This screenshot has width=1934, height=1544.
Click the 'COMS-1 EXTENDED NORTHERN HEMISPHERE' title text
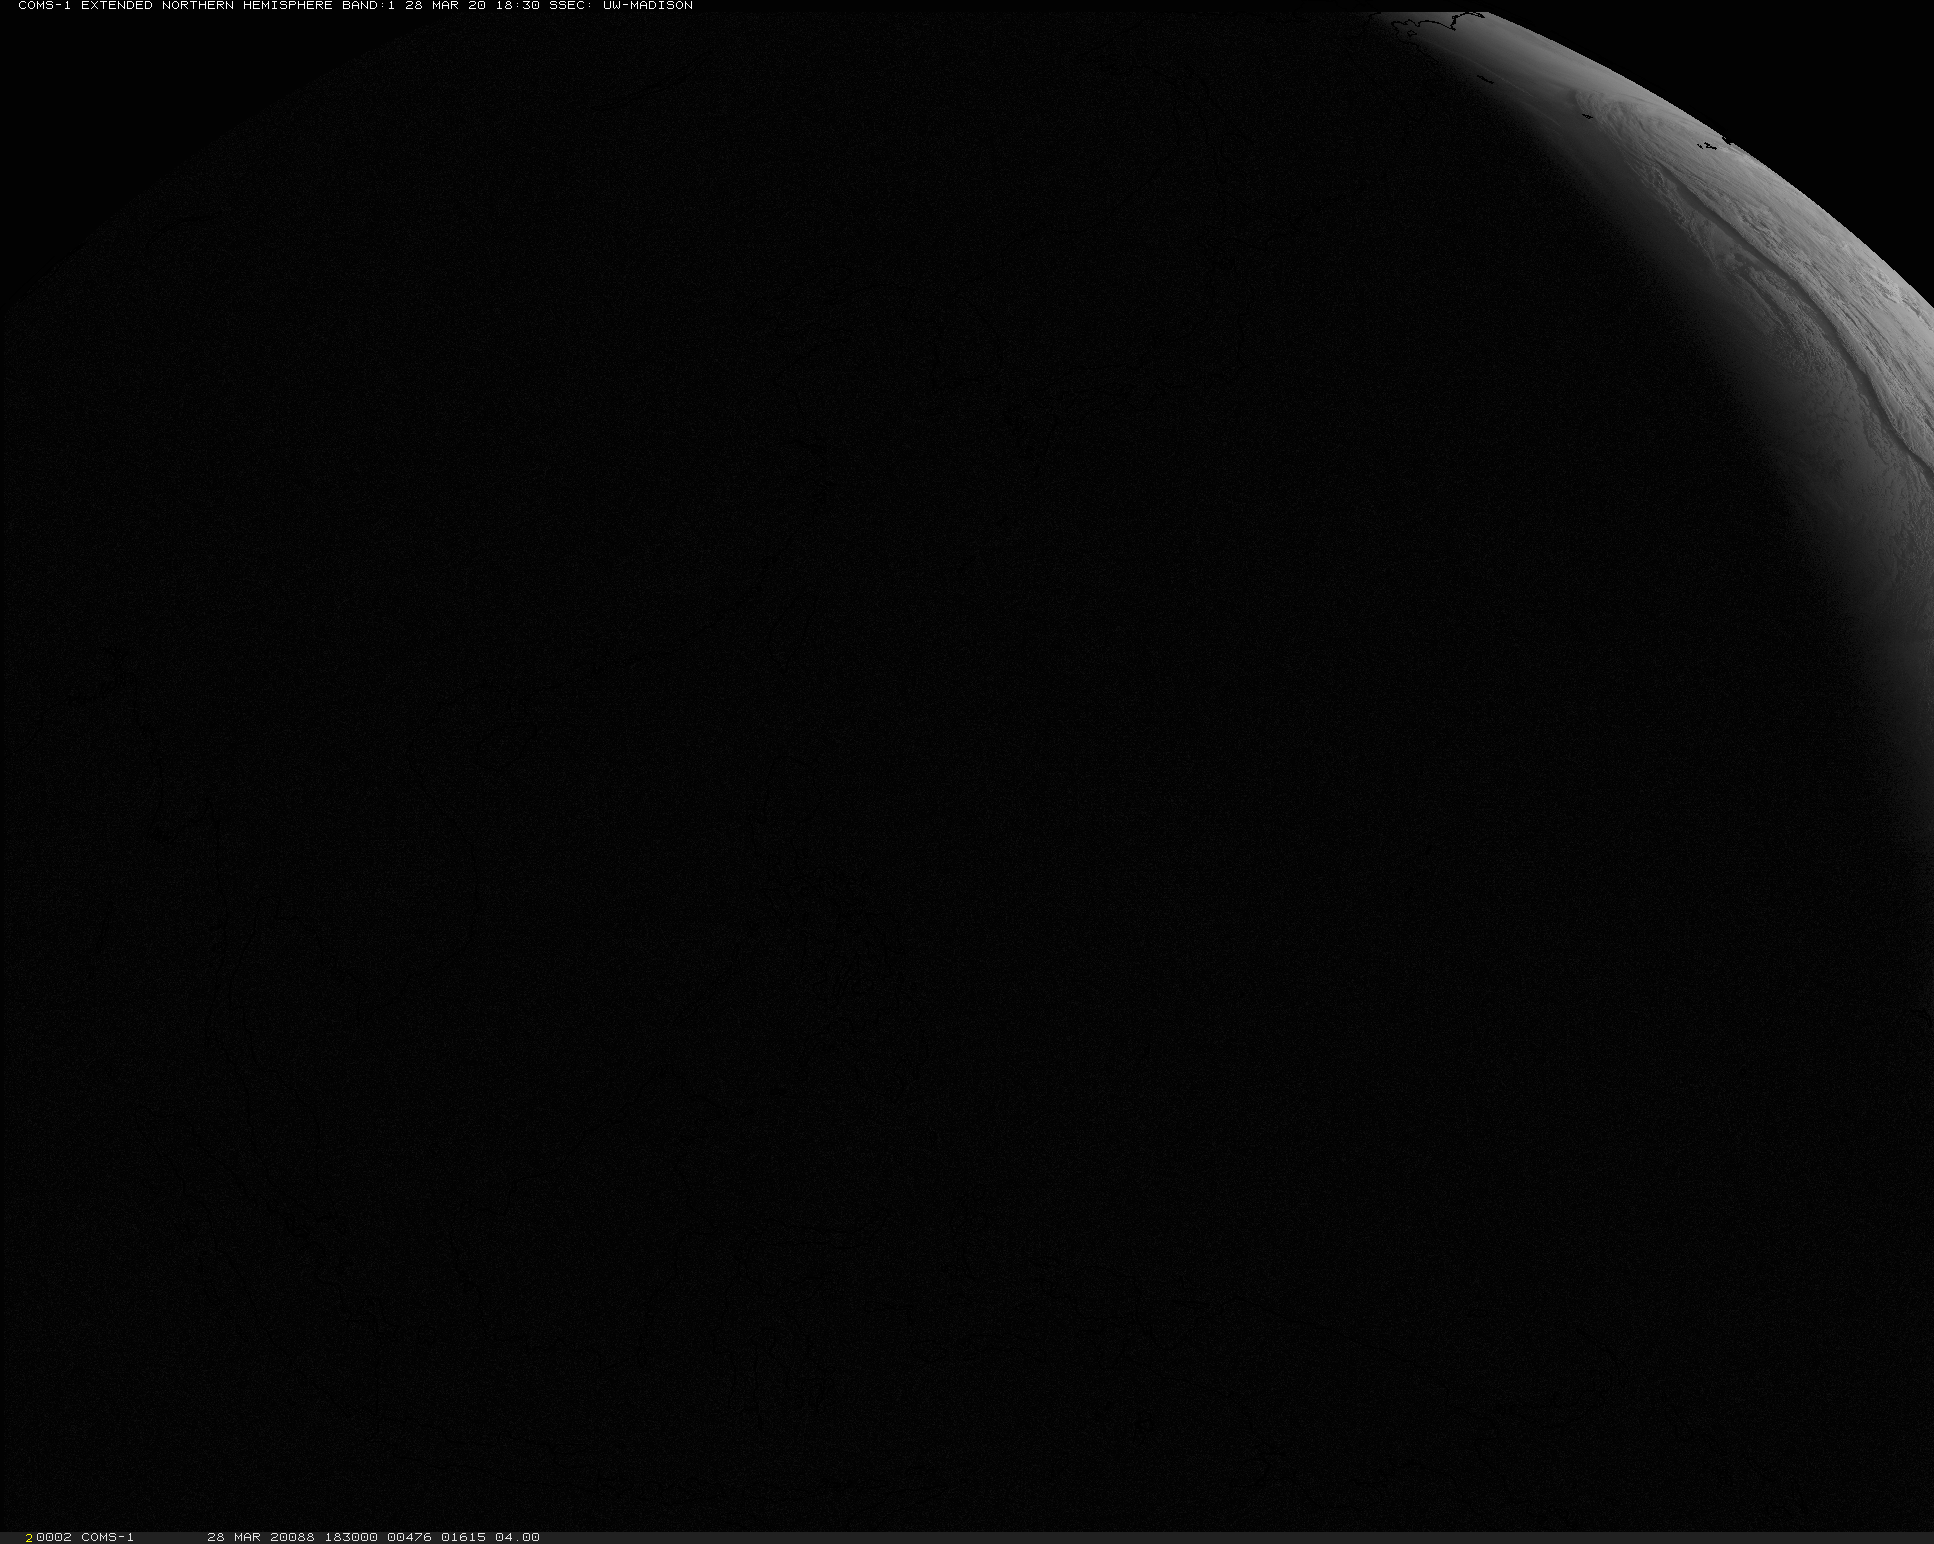(176, 6)
